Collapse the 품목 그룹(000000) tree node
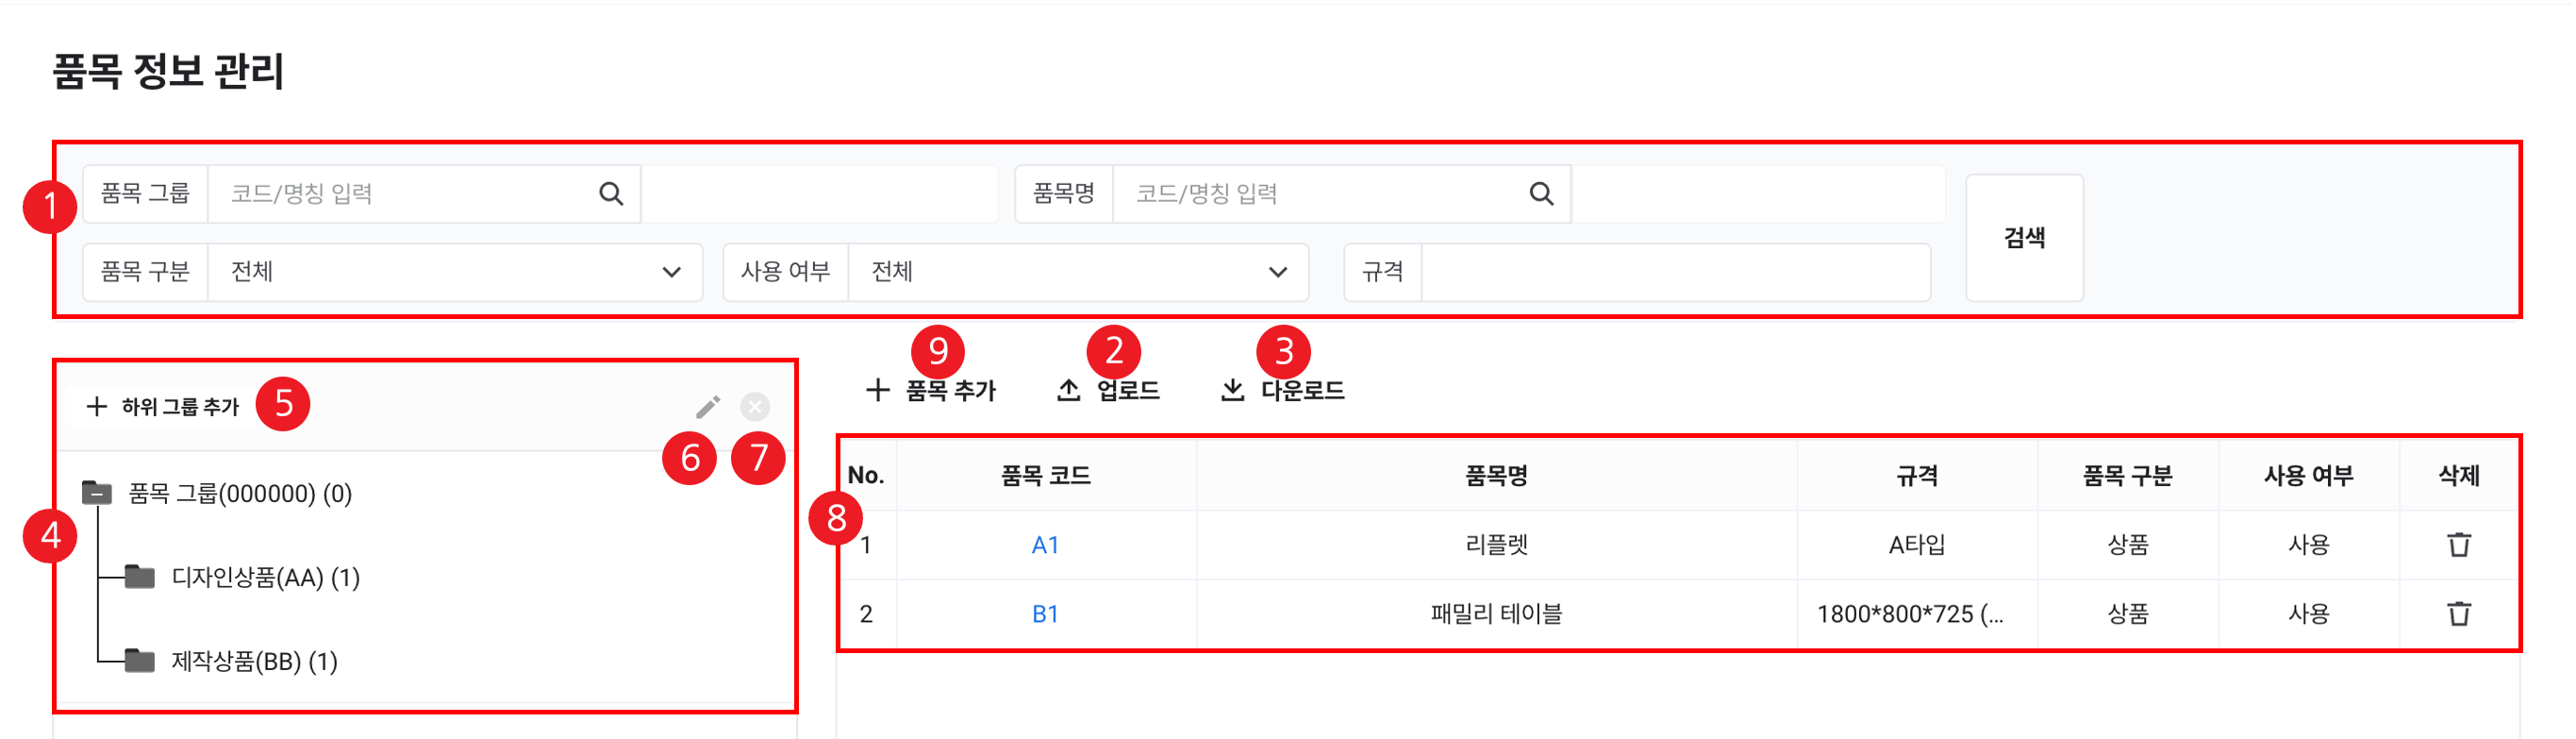This screenshot has width=2576, height=739. click(97, 493)
